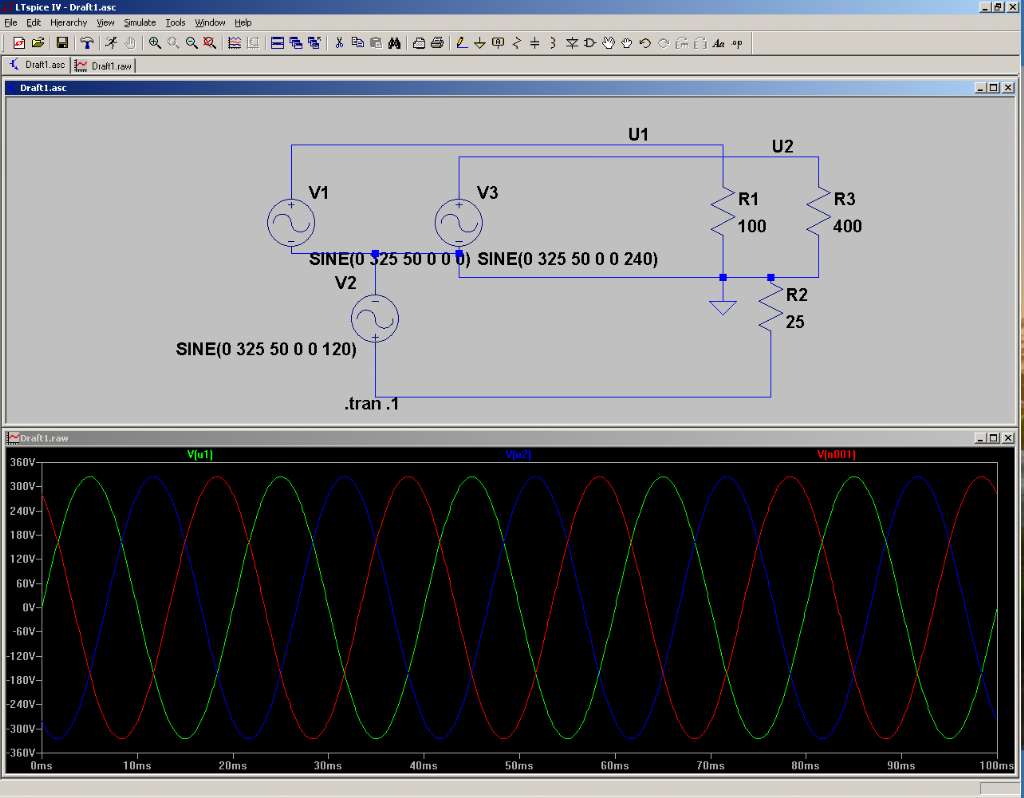This screenshot has height=798, width=1024.
Task: Click the Print icon in toolbar
Action: coord(437,43)
